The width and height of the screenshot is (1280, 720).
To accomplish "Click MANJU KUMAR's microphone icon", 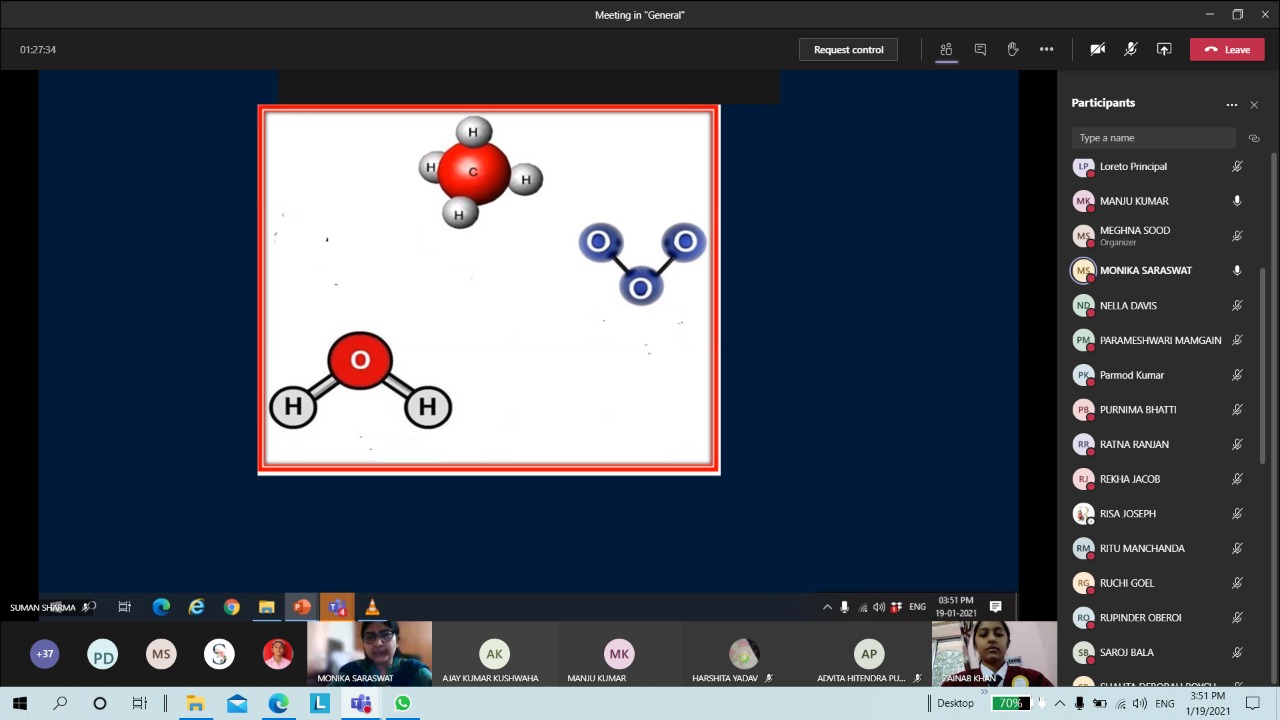I will pyautogui.click(x=1237, y=201).
